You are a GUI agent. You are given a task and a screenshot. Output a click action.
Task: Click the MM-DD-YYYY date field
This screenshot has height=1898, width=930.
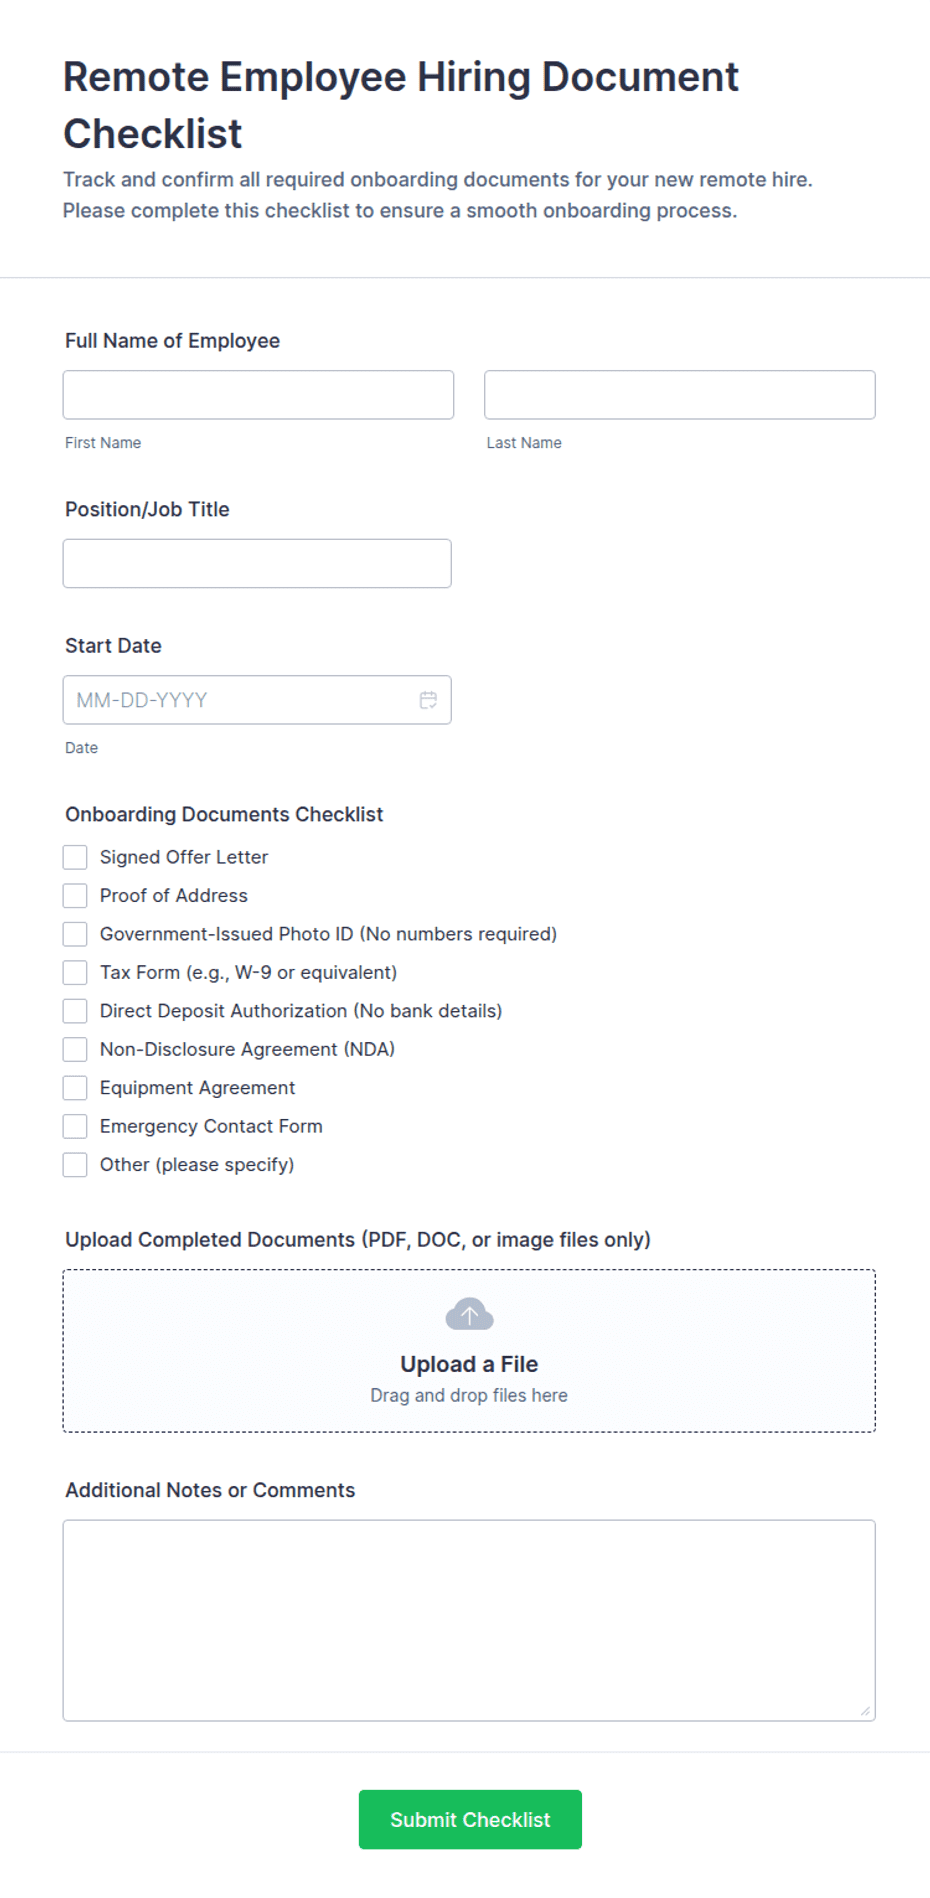(257, 700)
